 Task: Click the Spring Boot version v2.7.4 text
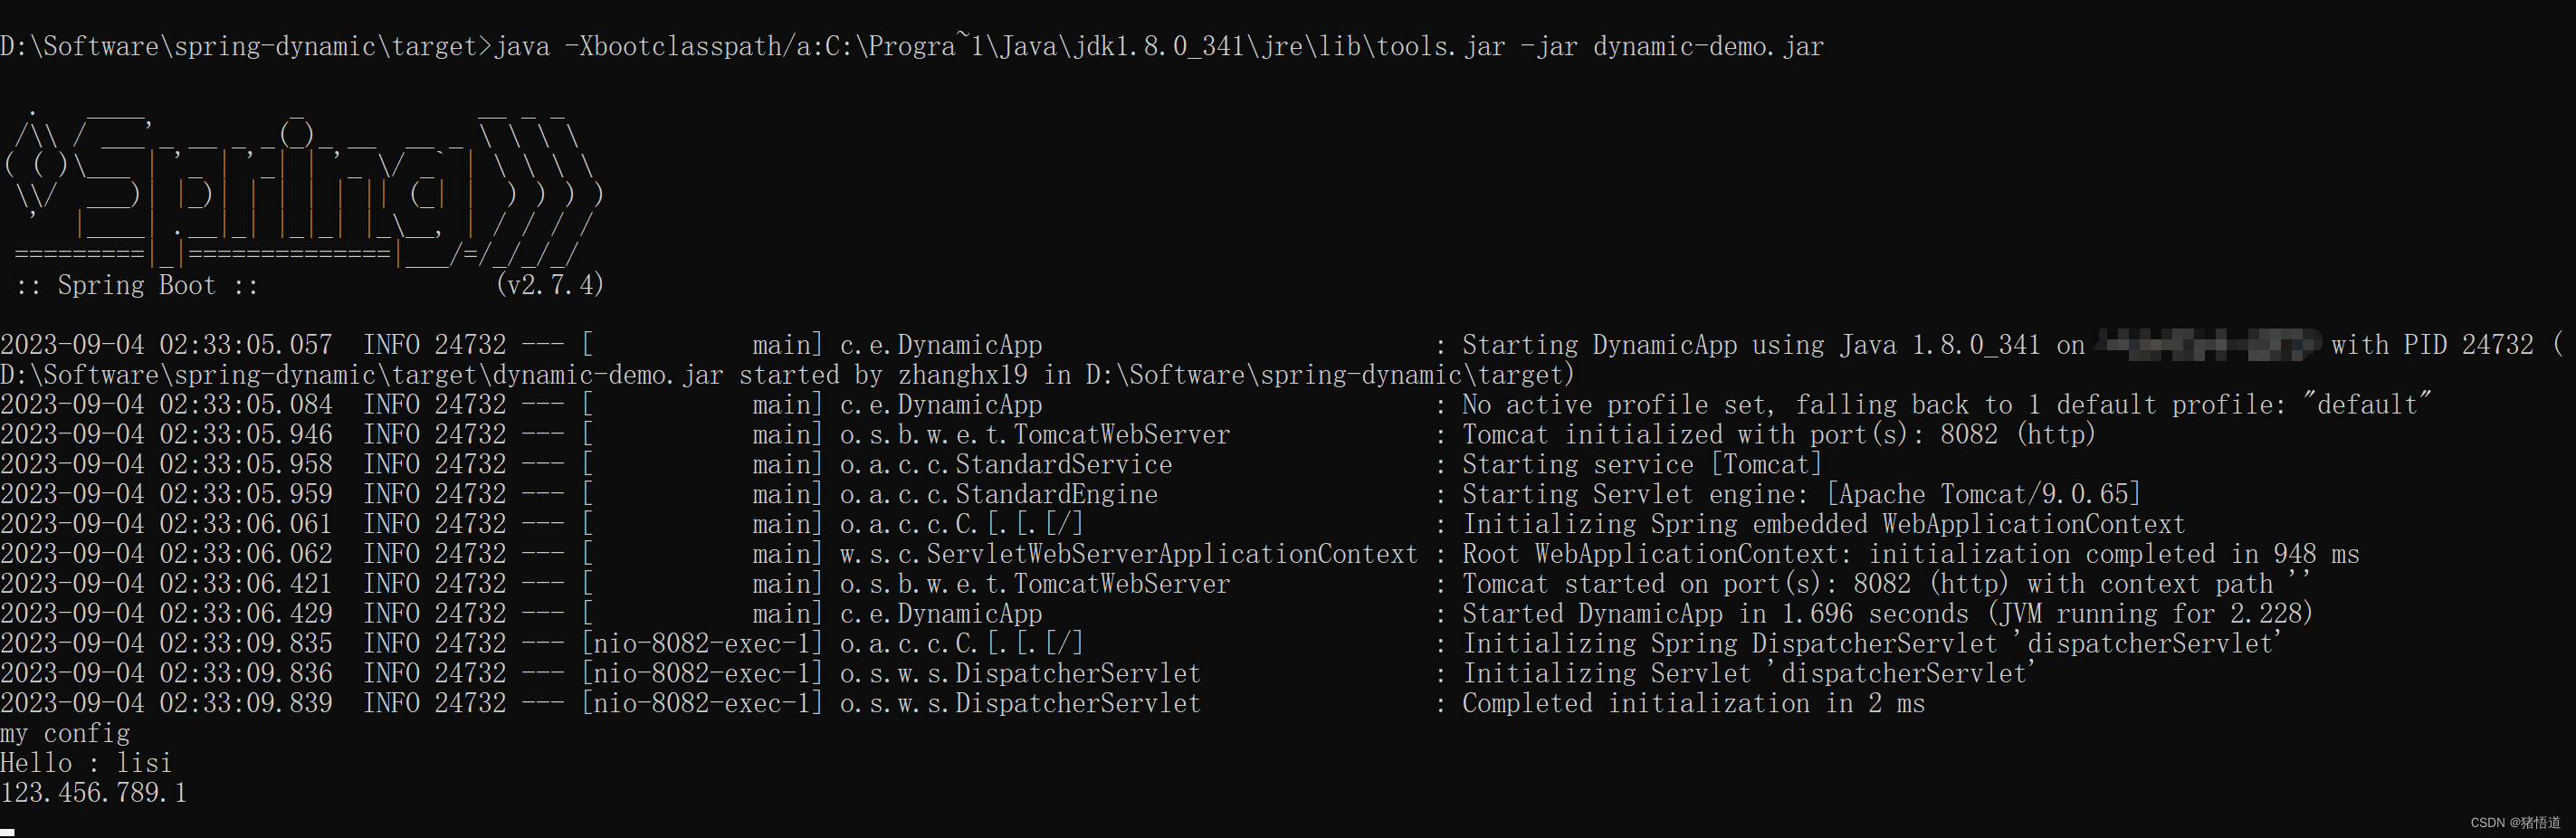549,285
